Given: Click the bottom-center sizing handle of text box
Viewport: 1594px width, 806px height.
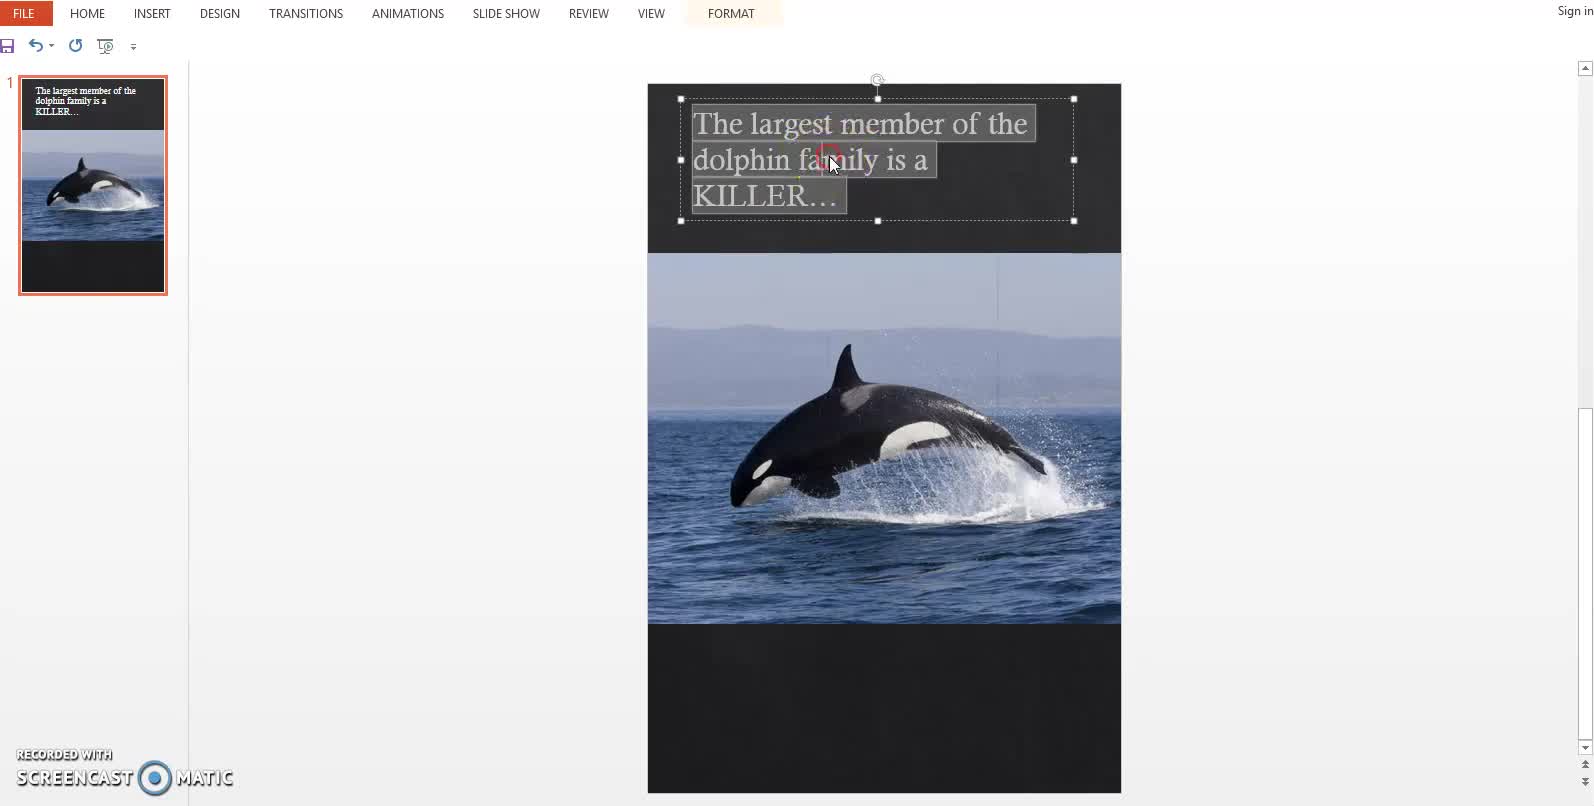Looking at the screenshot, I should tap(878, 221).
